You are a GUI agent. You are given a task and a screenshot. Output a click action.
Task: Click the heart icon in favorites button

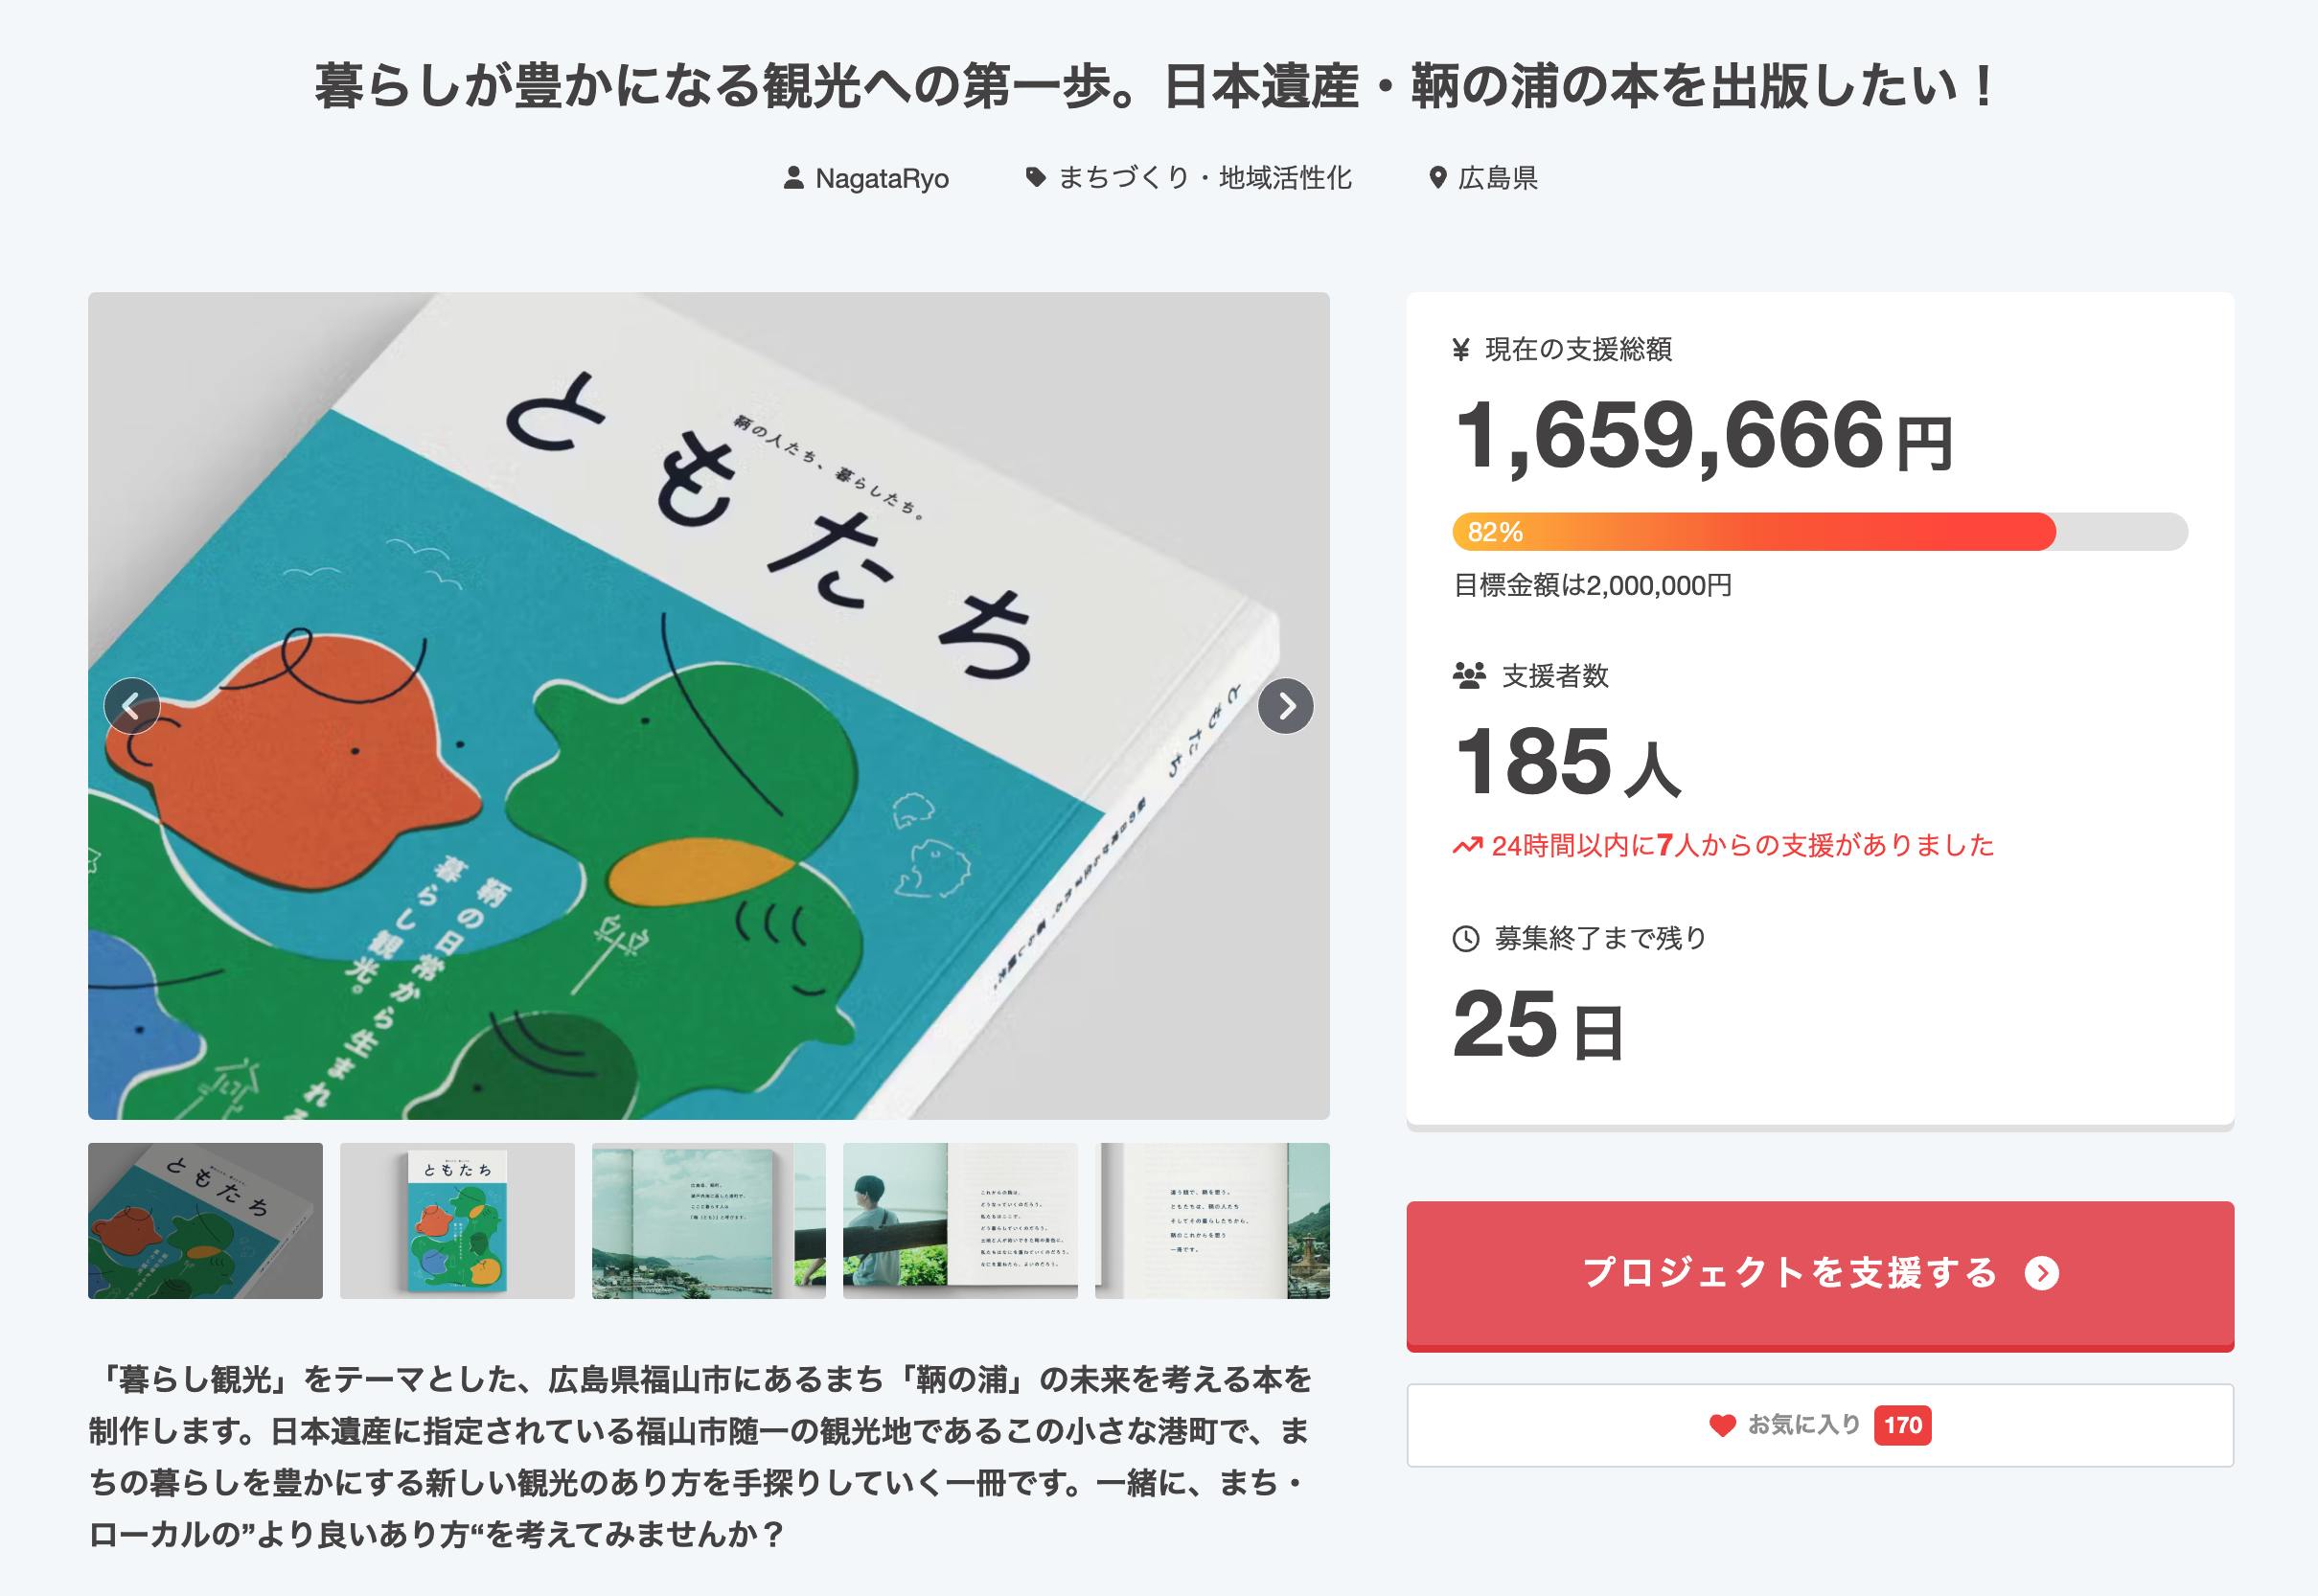coord(1722,1425)
